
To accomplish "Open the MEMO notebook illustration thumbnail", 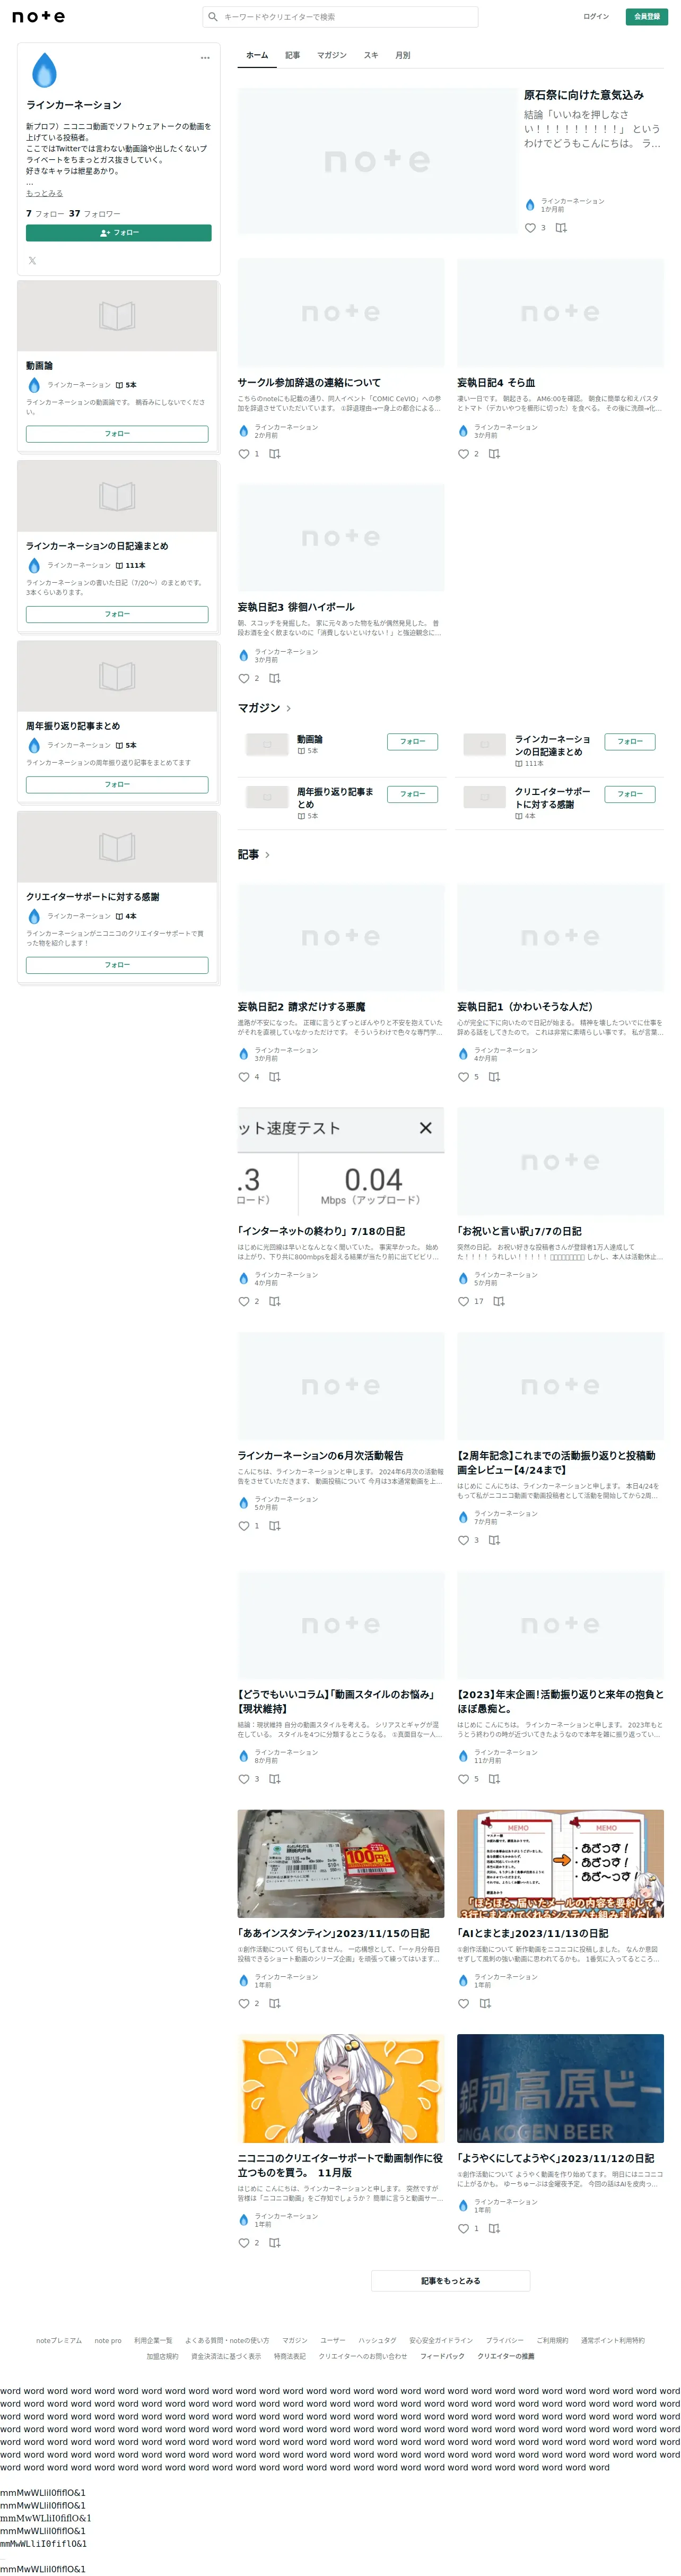I will click(560, 1864).
